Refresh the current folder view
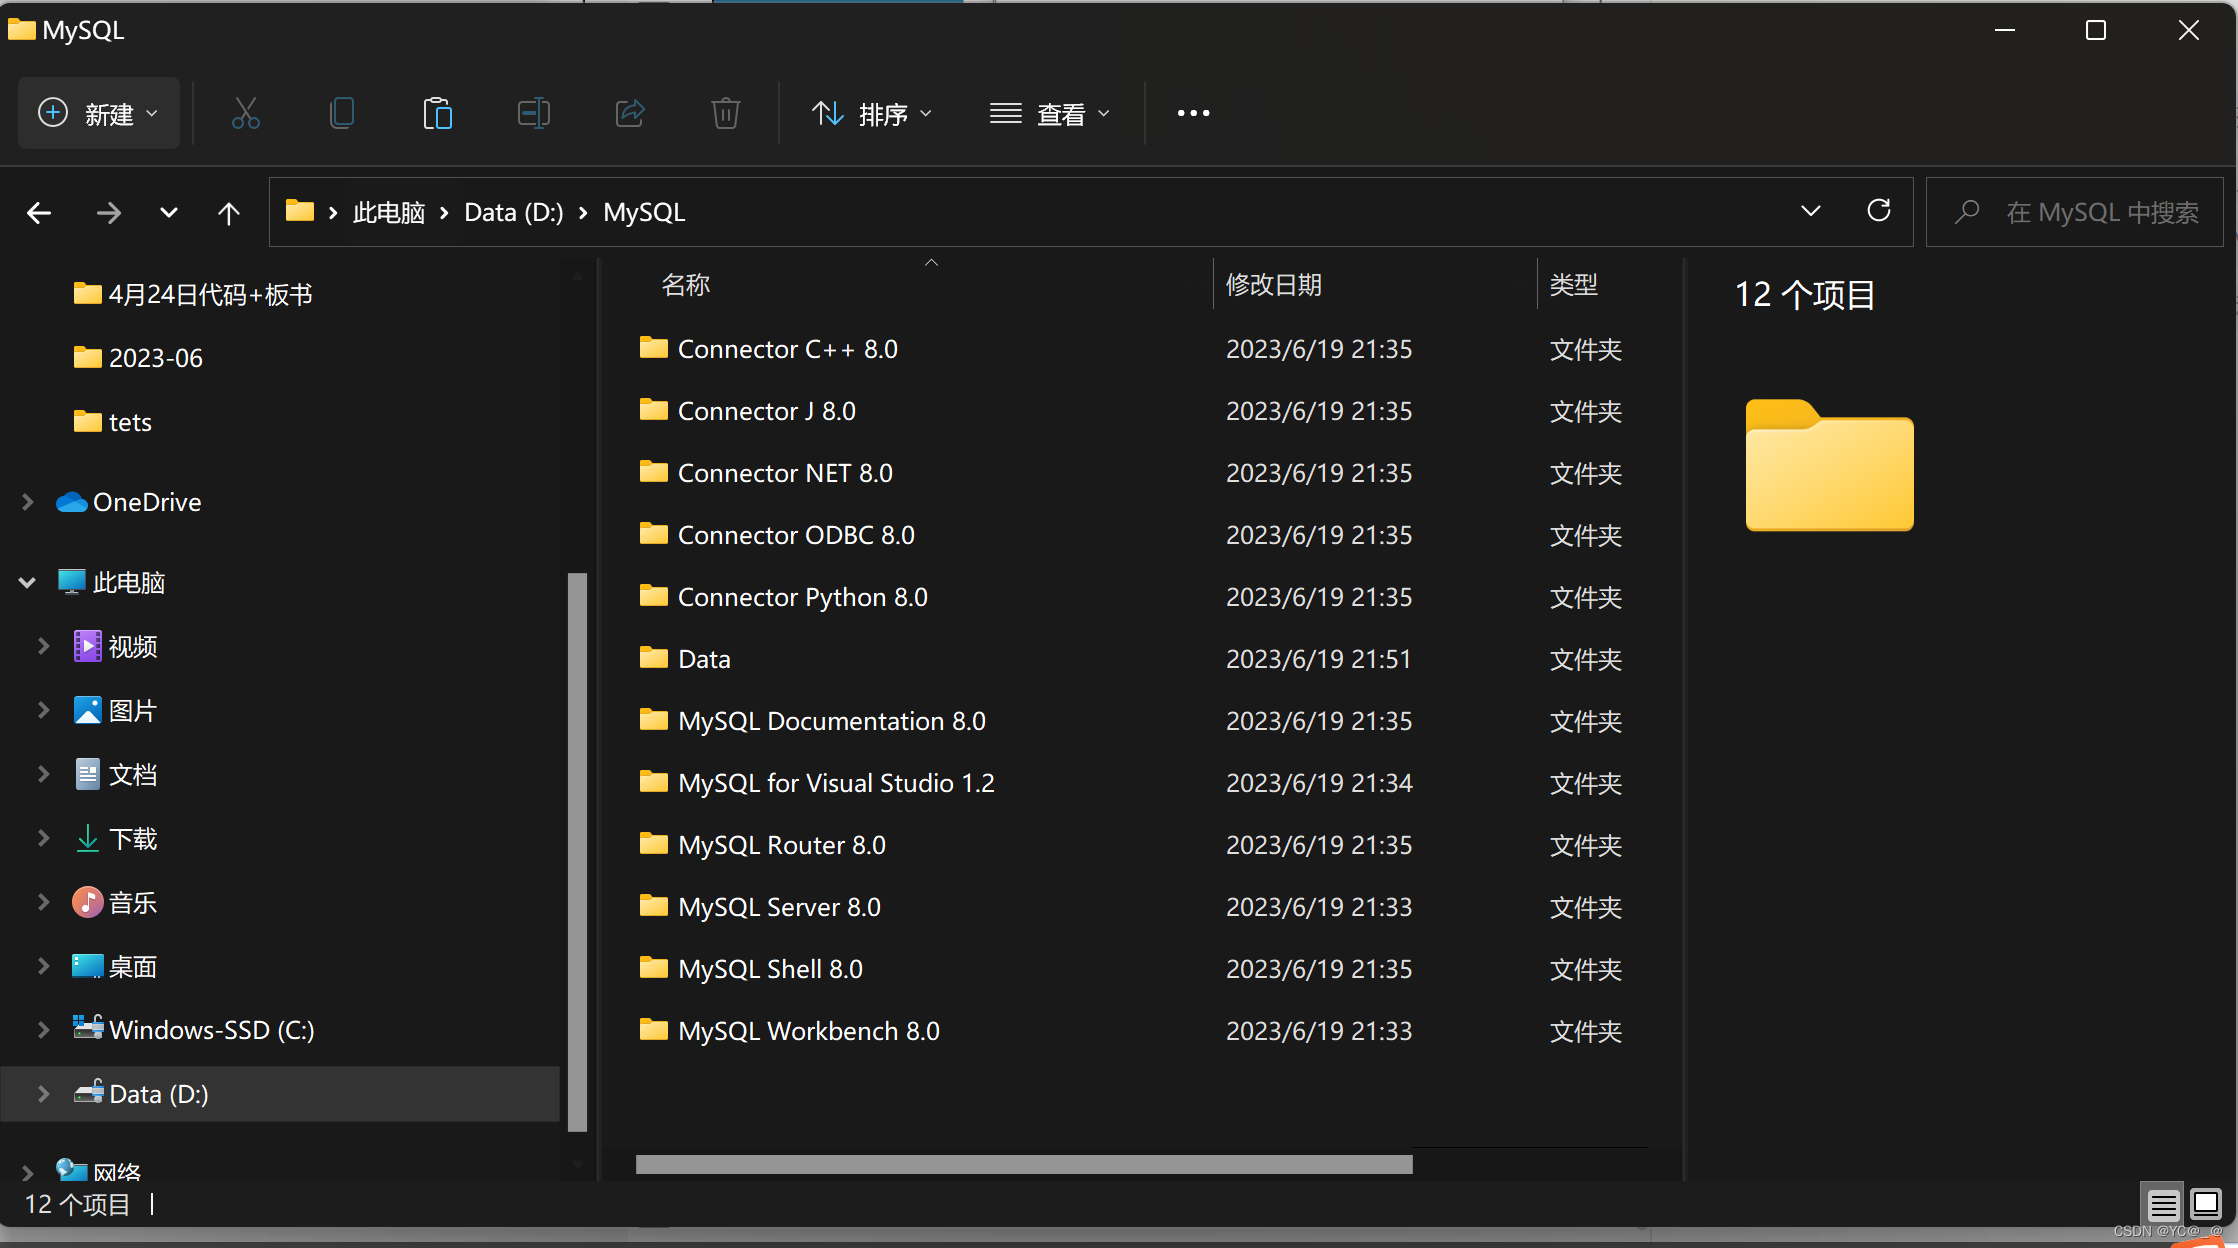The image size is (2238, 1248). (x=1879, y=211)
